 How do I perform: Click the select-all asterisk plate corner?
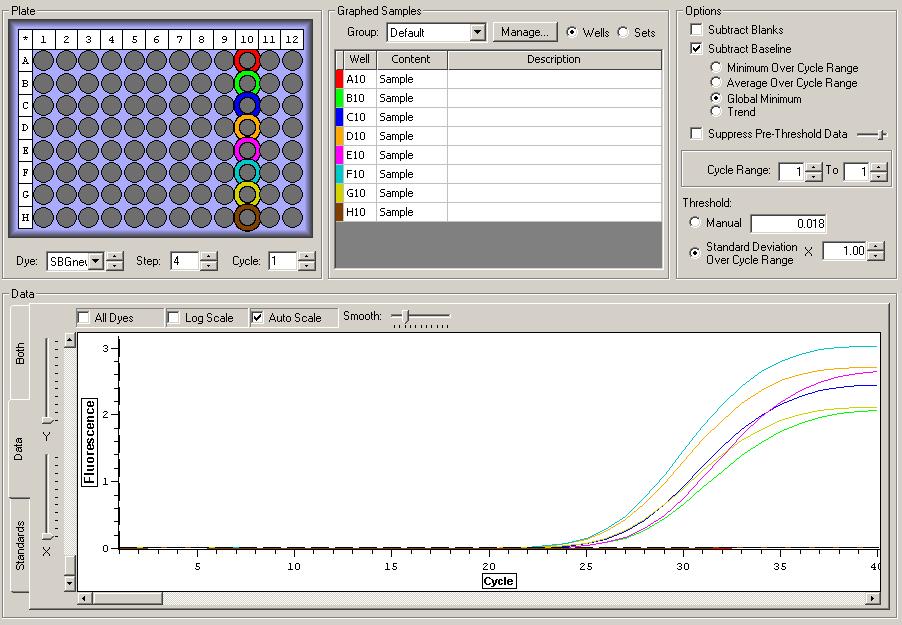tap(25, 39)
